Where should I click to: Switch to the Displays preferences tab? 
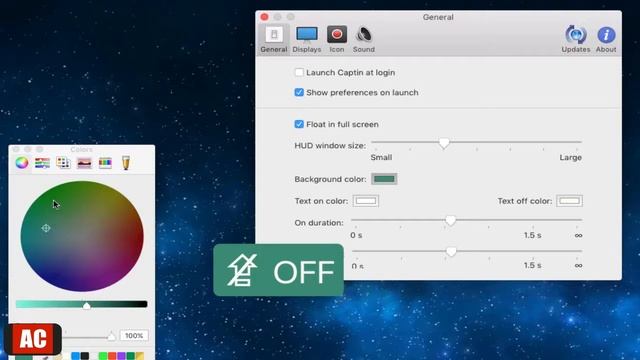[307, 40]
